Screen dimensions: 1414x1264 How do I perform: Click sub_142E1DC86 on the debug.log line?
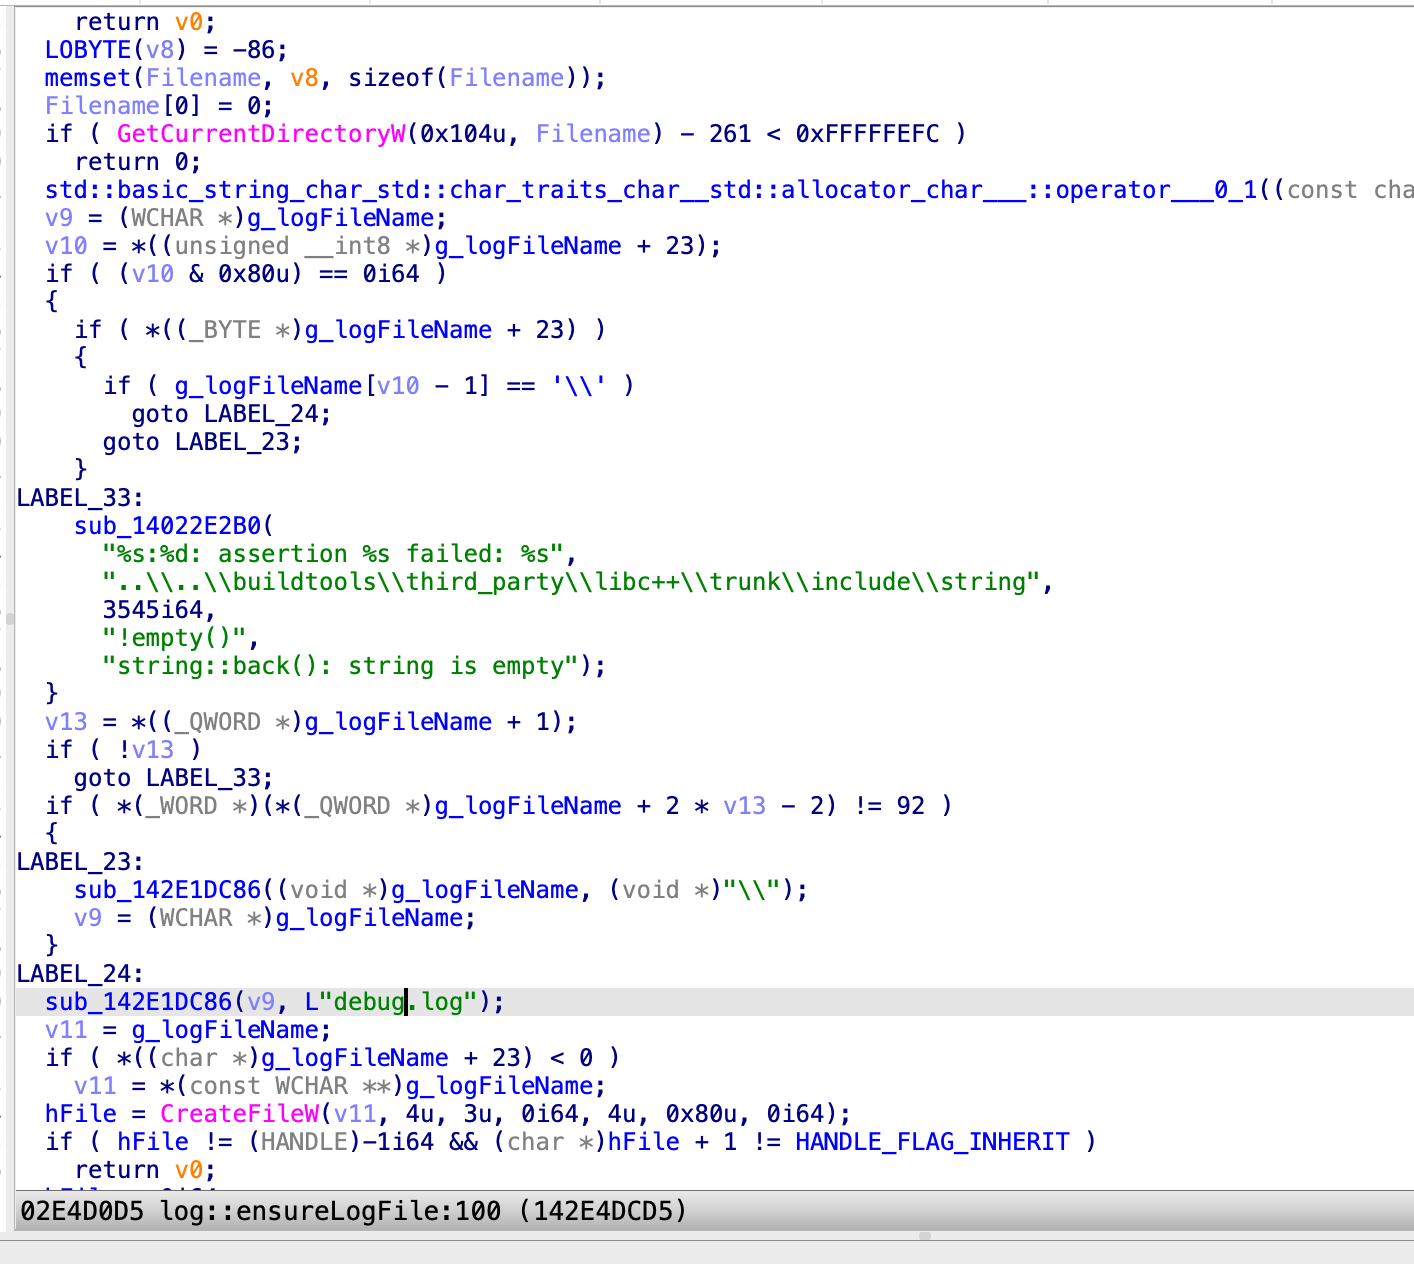coord(138,1002)
